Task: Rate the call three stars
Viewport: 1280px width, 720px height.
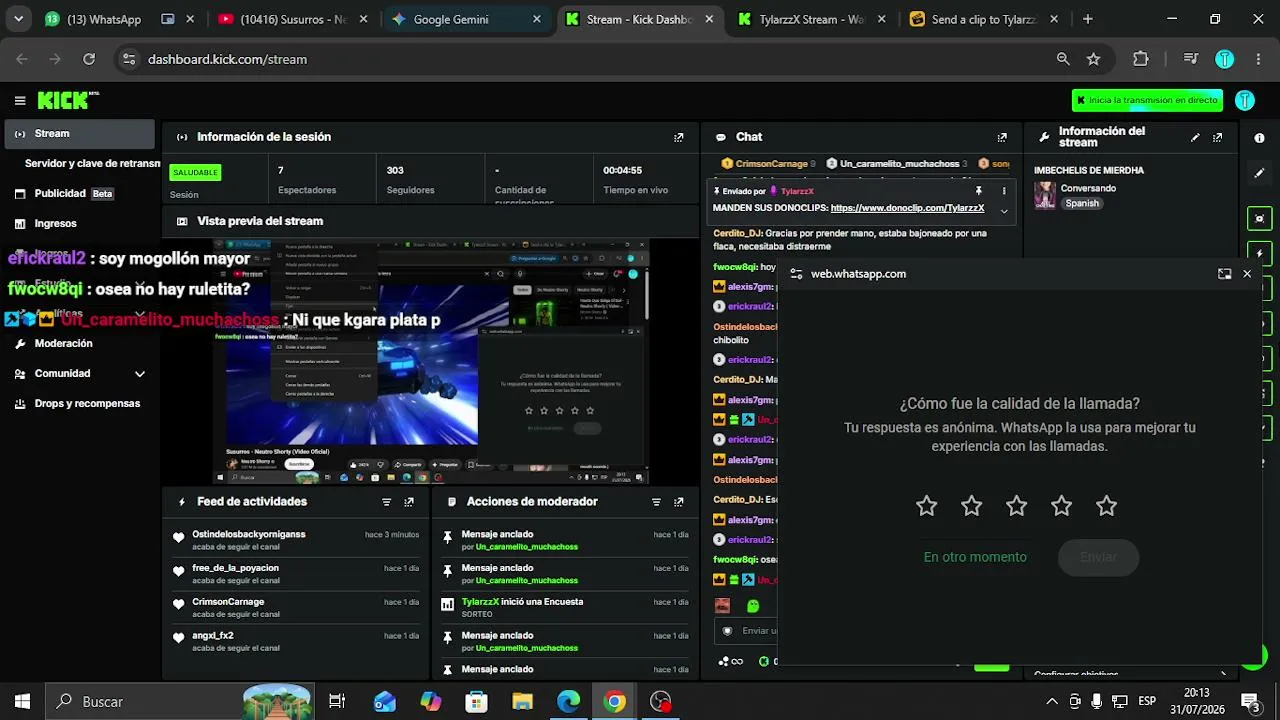Action: click(1017, 506)
